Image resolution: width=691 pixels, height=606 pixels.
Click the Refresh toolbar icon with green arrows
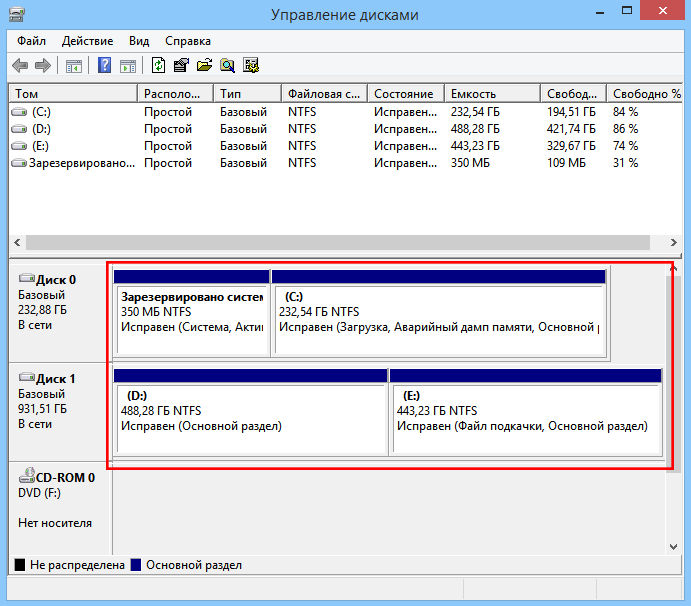tap(158, 66)
